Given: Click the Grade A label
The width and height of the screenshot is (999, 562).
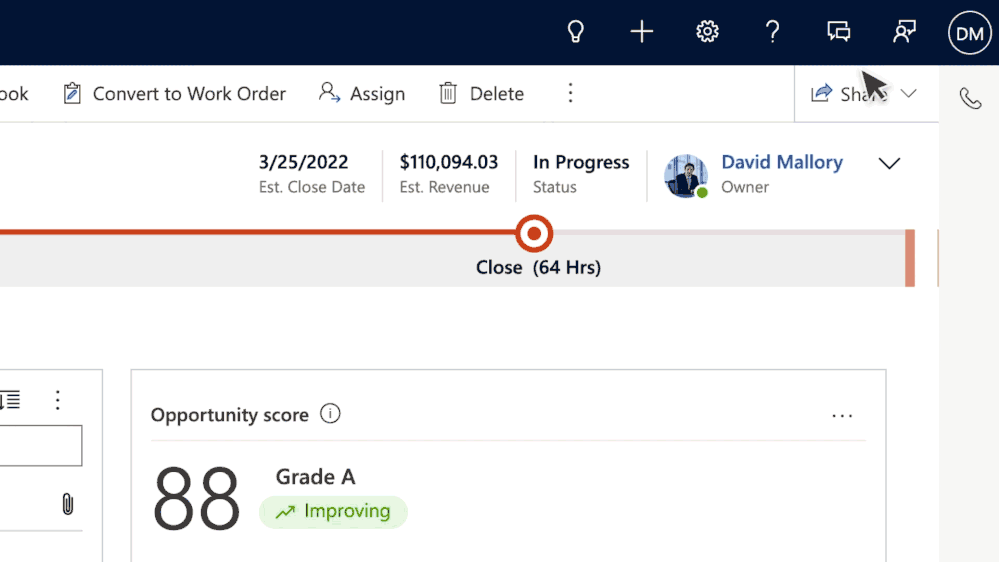Looking at the screenshot, I should click(315, 477).
